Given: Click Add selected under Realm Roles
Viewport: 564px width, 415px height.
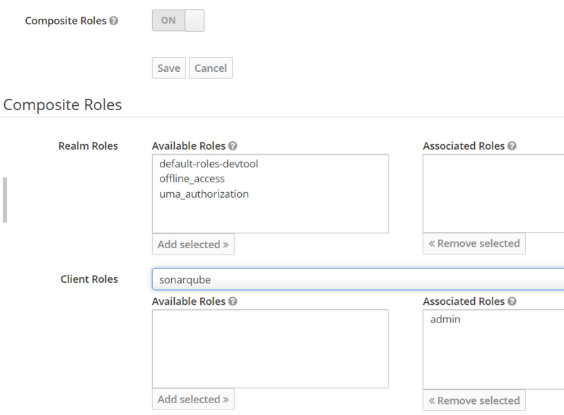Looking at the screenshot, I should pos(193,244).
